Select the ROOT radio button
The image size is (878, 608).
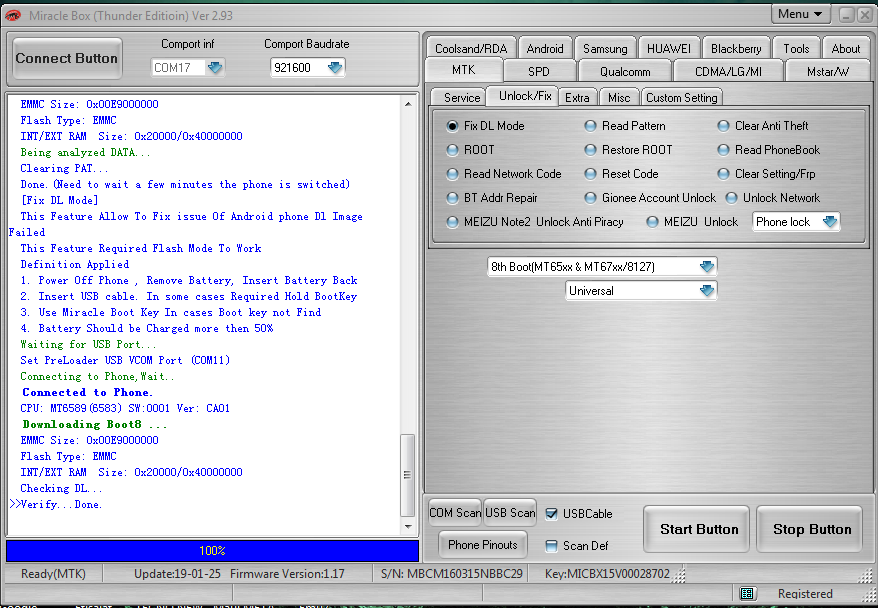point(452,150)
